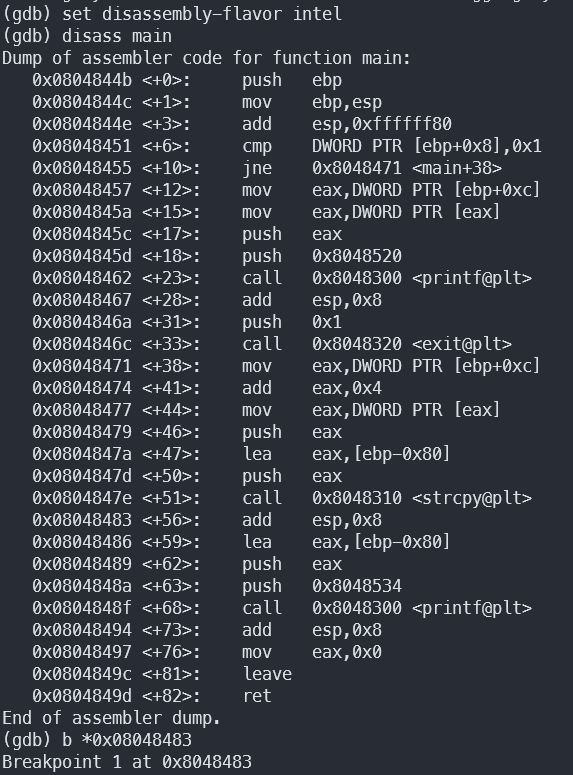The width and height of the screenshot is (573, 775).
Task: Click the 'b *0x08048483' breakpoint command
Action: 97,740
